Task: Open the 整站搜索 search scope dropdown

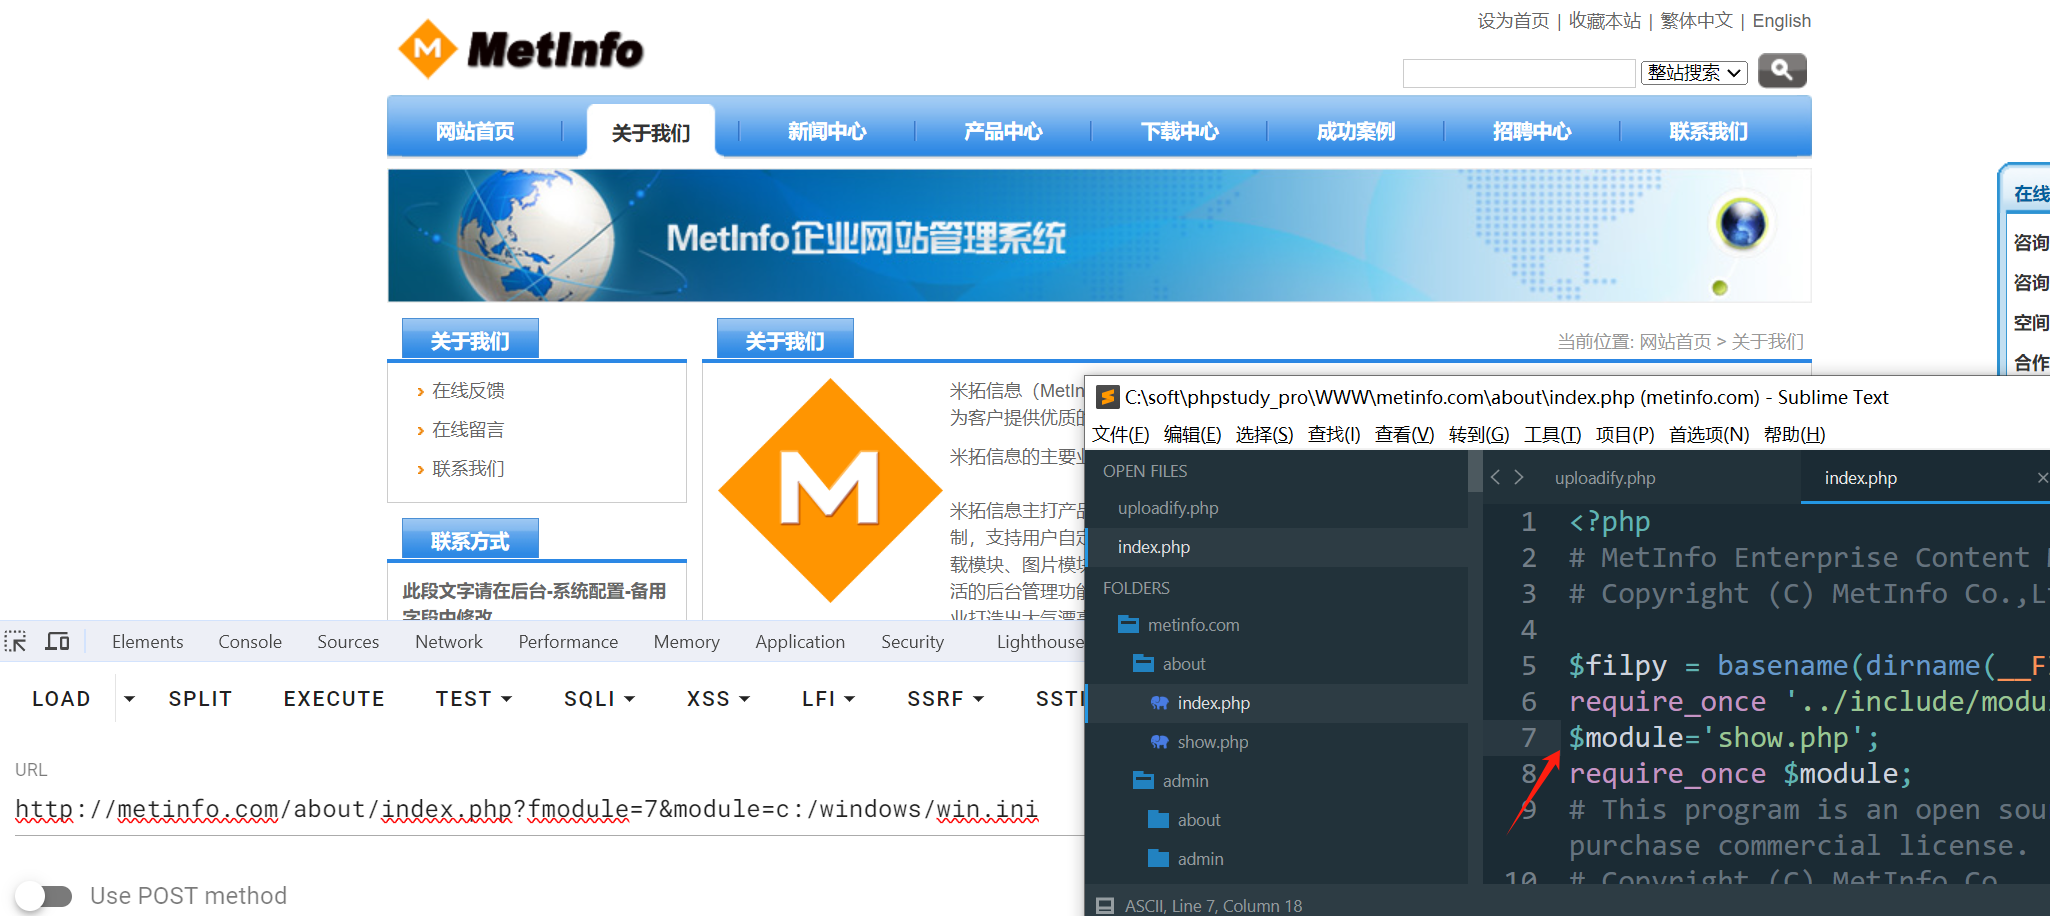Action: 1694,73
